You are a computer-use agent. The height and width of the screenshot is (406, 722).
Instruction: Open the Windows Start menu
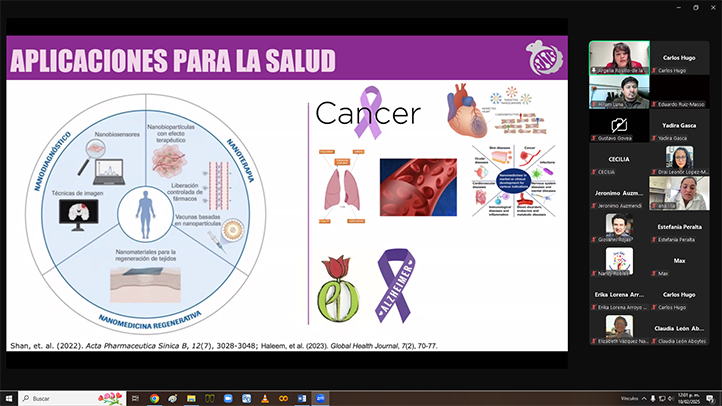click(8, 399)
